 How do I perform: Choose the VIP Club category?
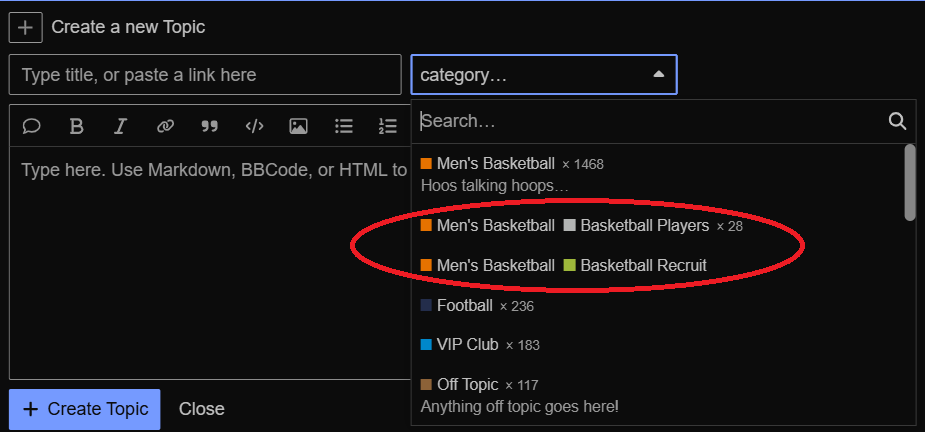tap(467, 344)
